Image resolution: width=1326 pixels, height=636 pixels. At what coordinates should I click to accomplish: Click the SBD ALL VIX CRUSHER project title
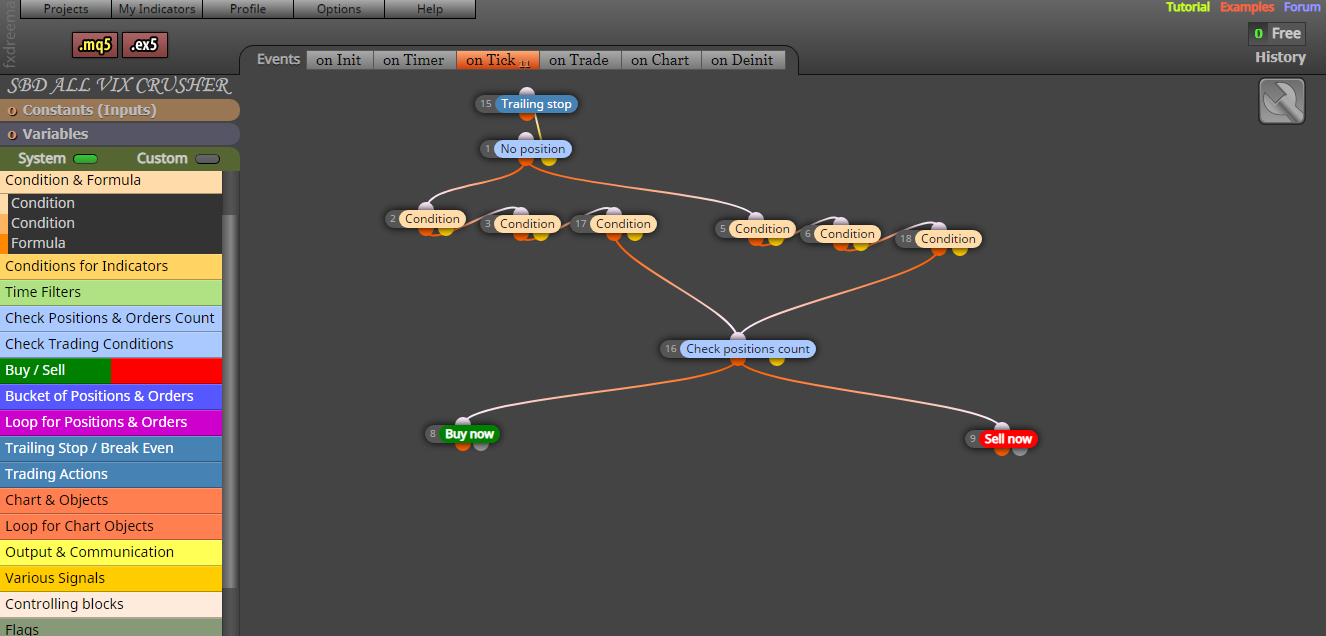click(x=119, y=86)
